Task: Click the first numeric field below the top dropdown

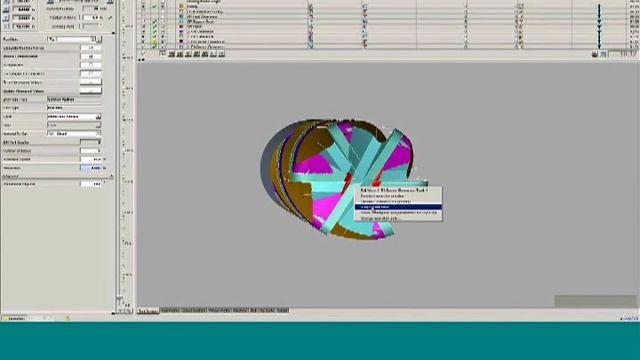Action: [91, 48]
